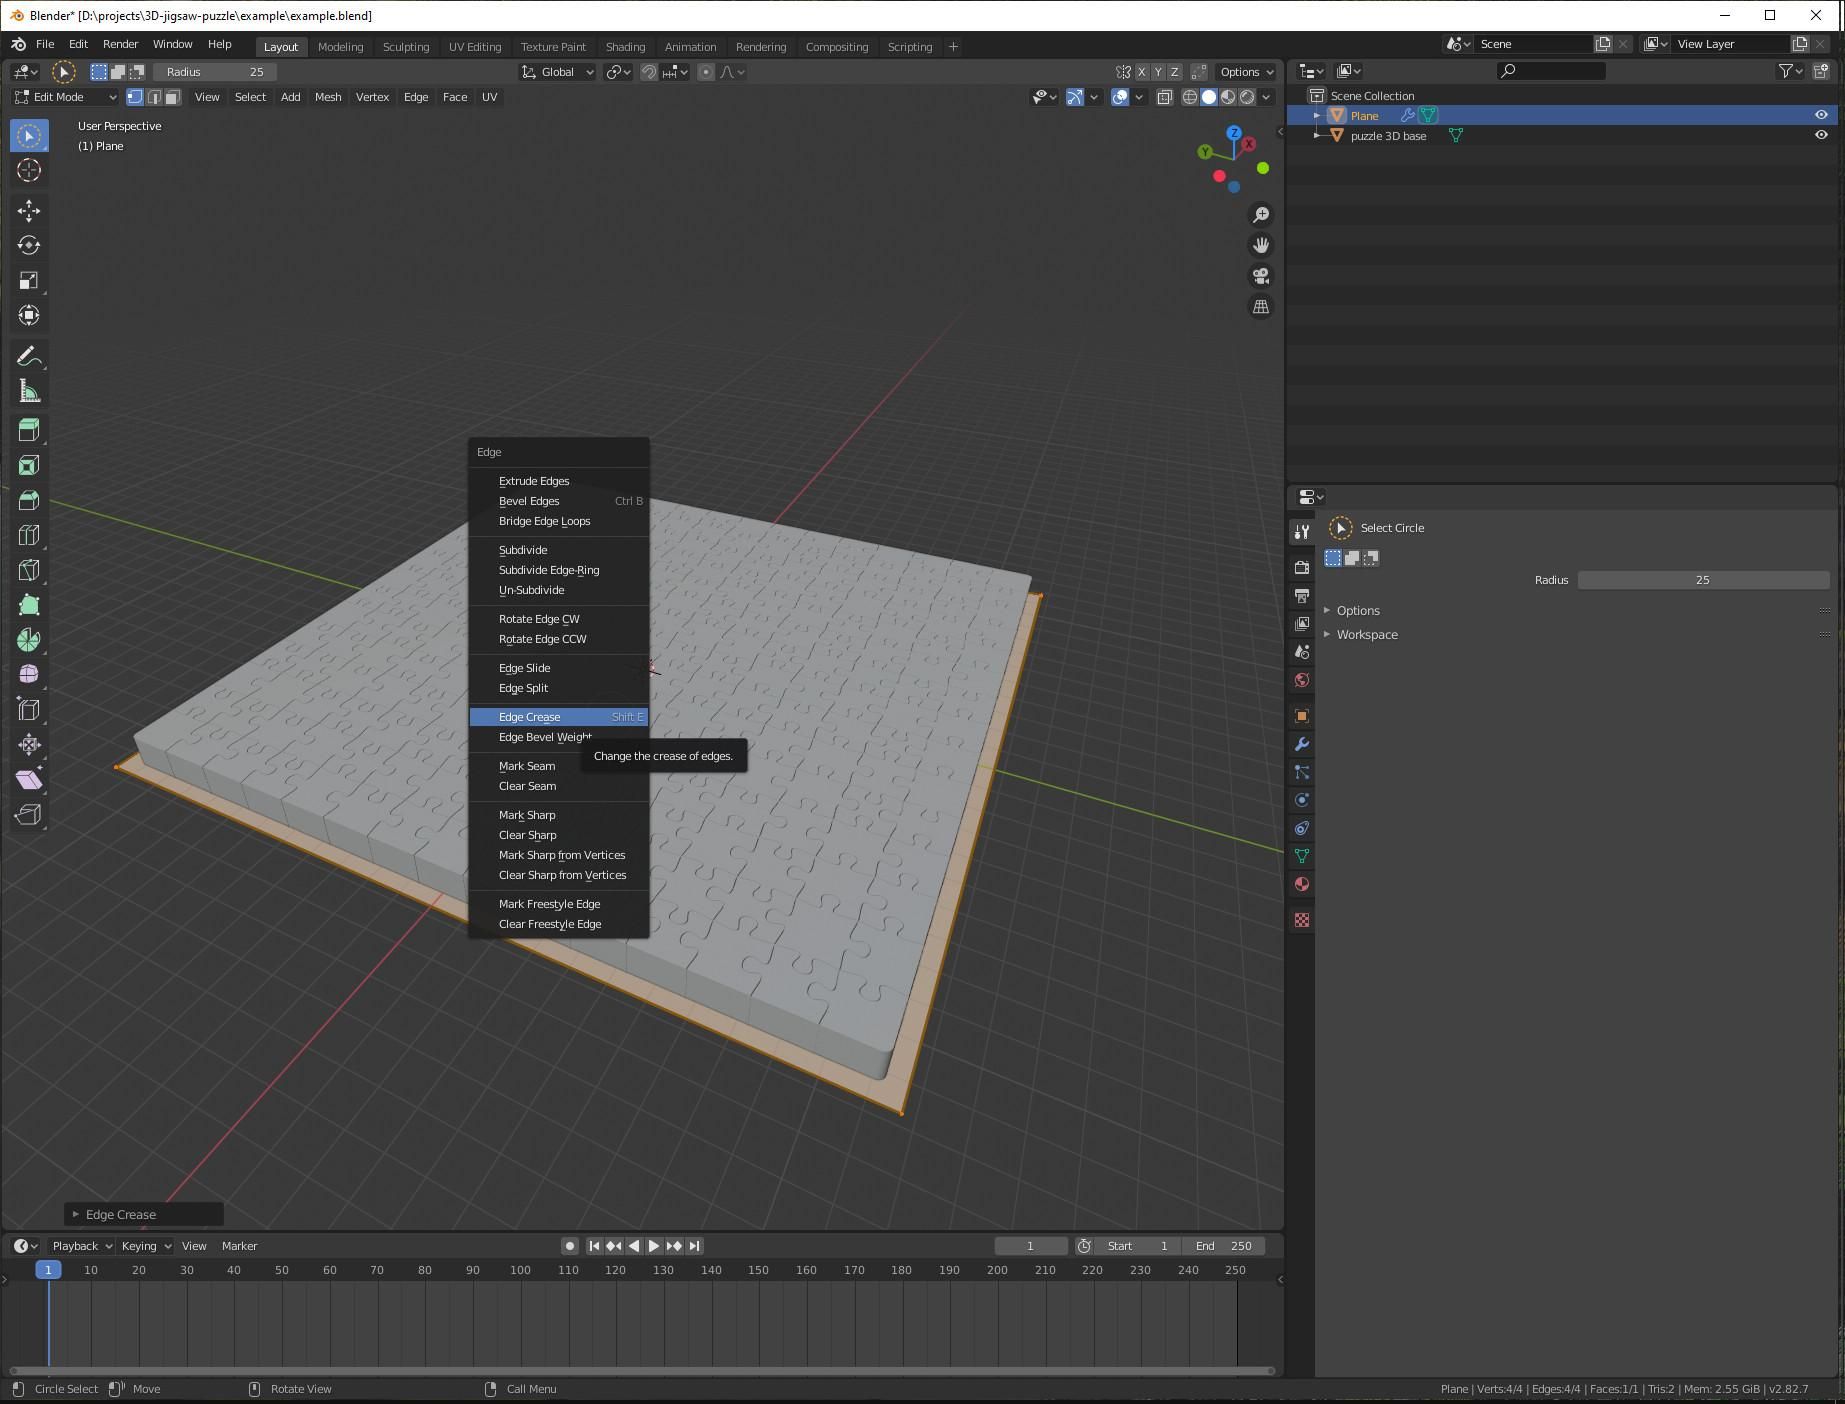Toggle X axis mirror option
The height and width of the screenshot is (1404, 1845).
point(1141,72)
